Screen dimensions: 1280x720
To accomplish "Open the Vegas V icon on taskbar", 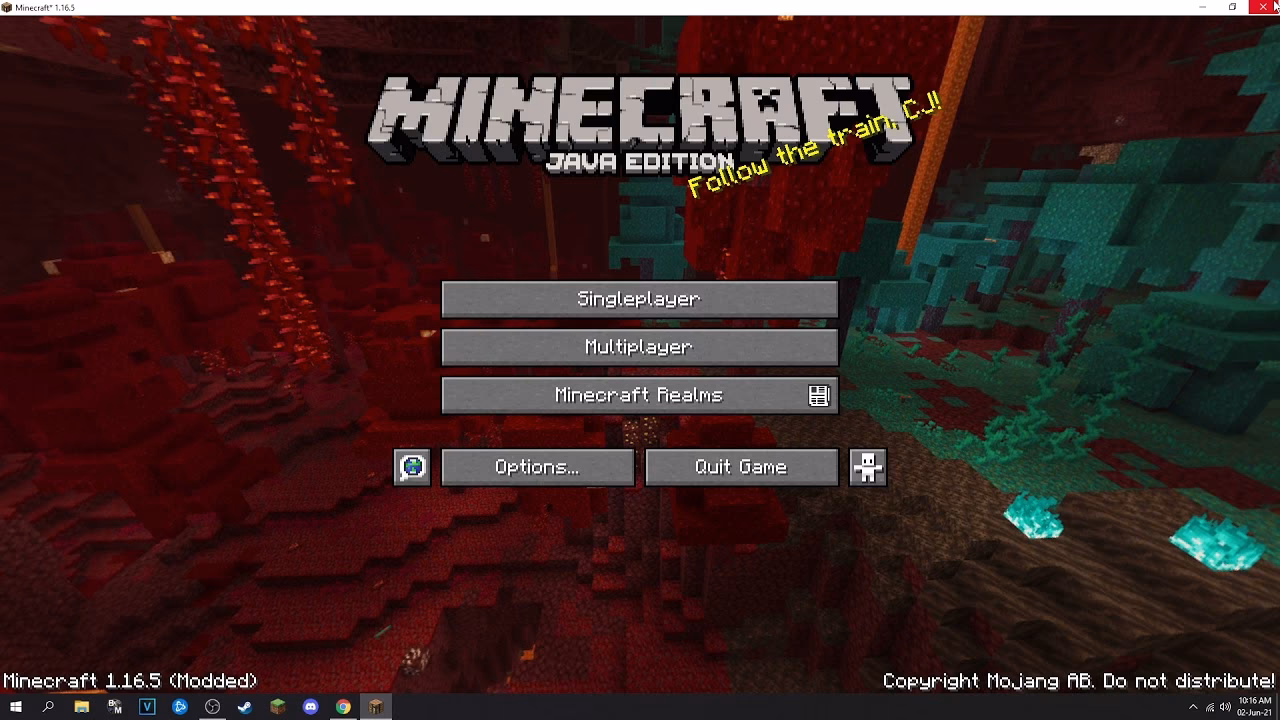I will pyautogui.click(x=147, y=707).
